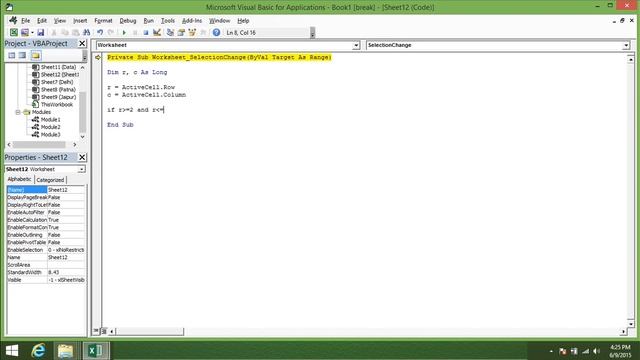Image resolution: width=640 pixels, height=360 pixels.
Task: Open the View menu
Action: [60, 20]
